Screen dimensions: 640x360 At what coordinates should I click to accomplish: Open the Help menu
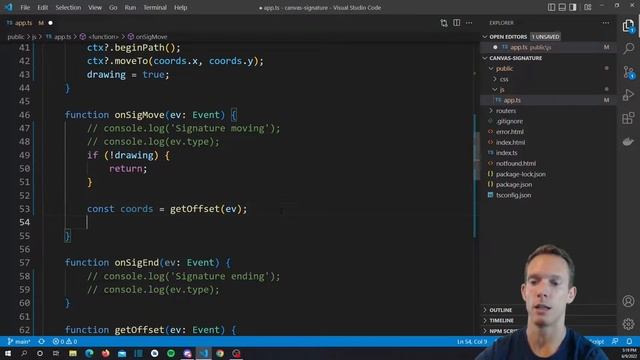(180, 7)
